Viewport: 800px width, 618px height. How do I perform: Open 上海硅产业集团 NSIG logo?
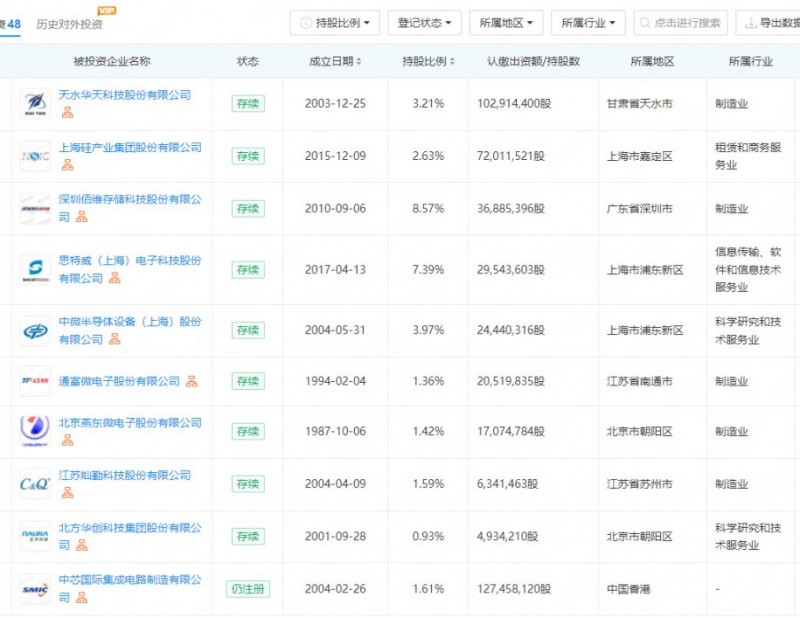coord(35,156)
